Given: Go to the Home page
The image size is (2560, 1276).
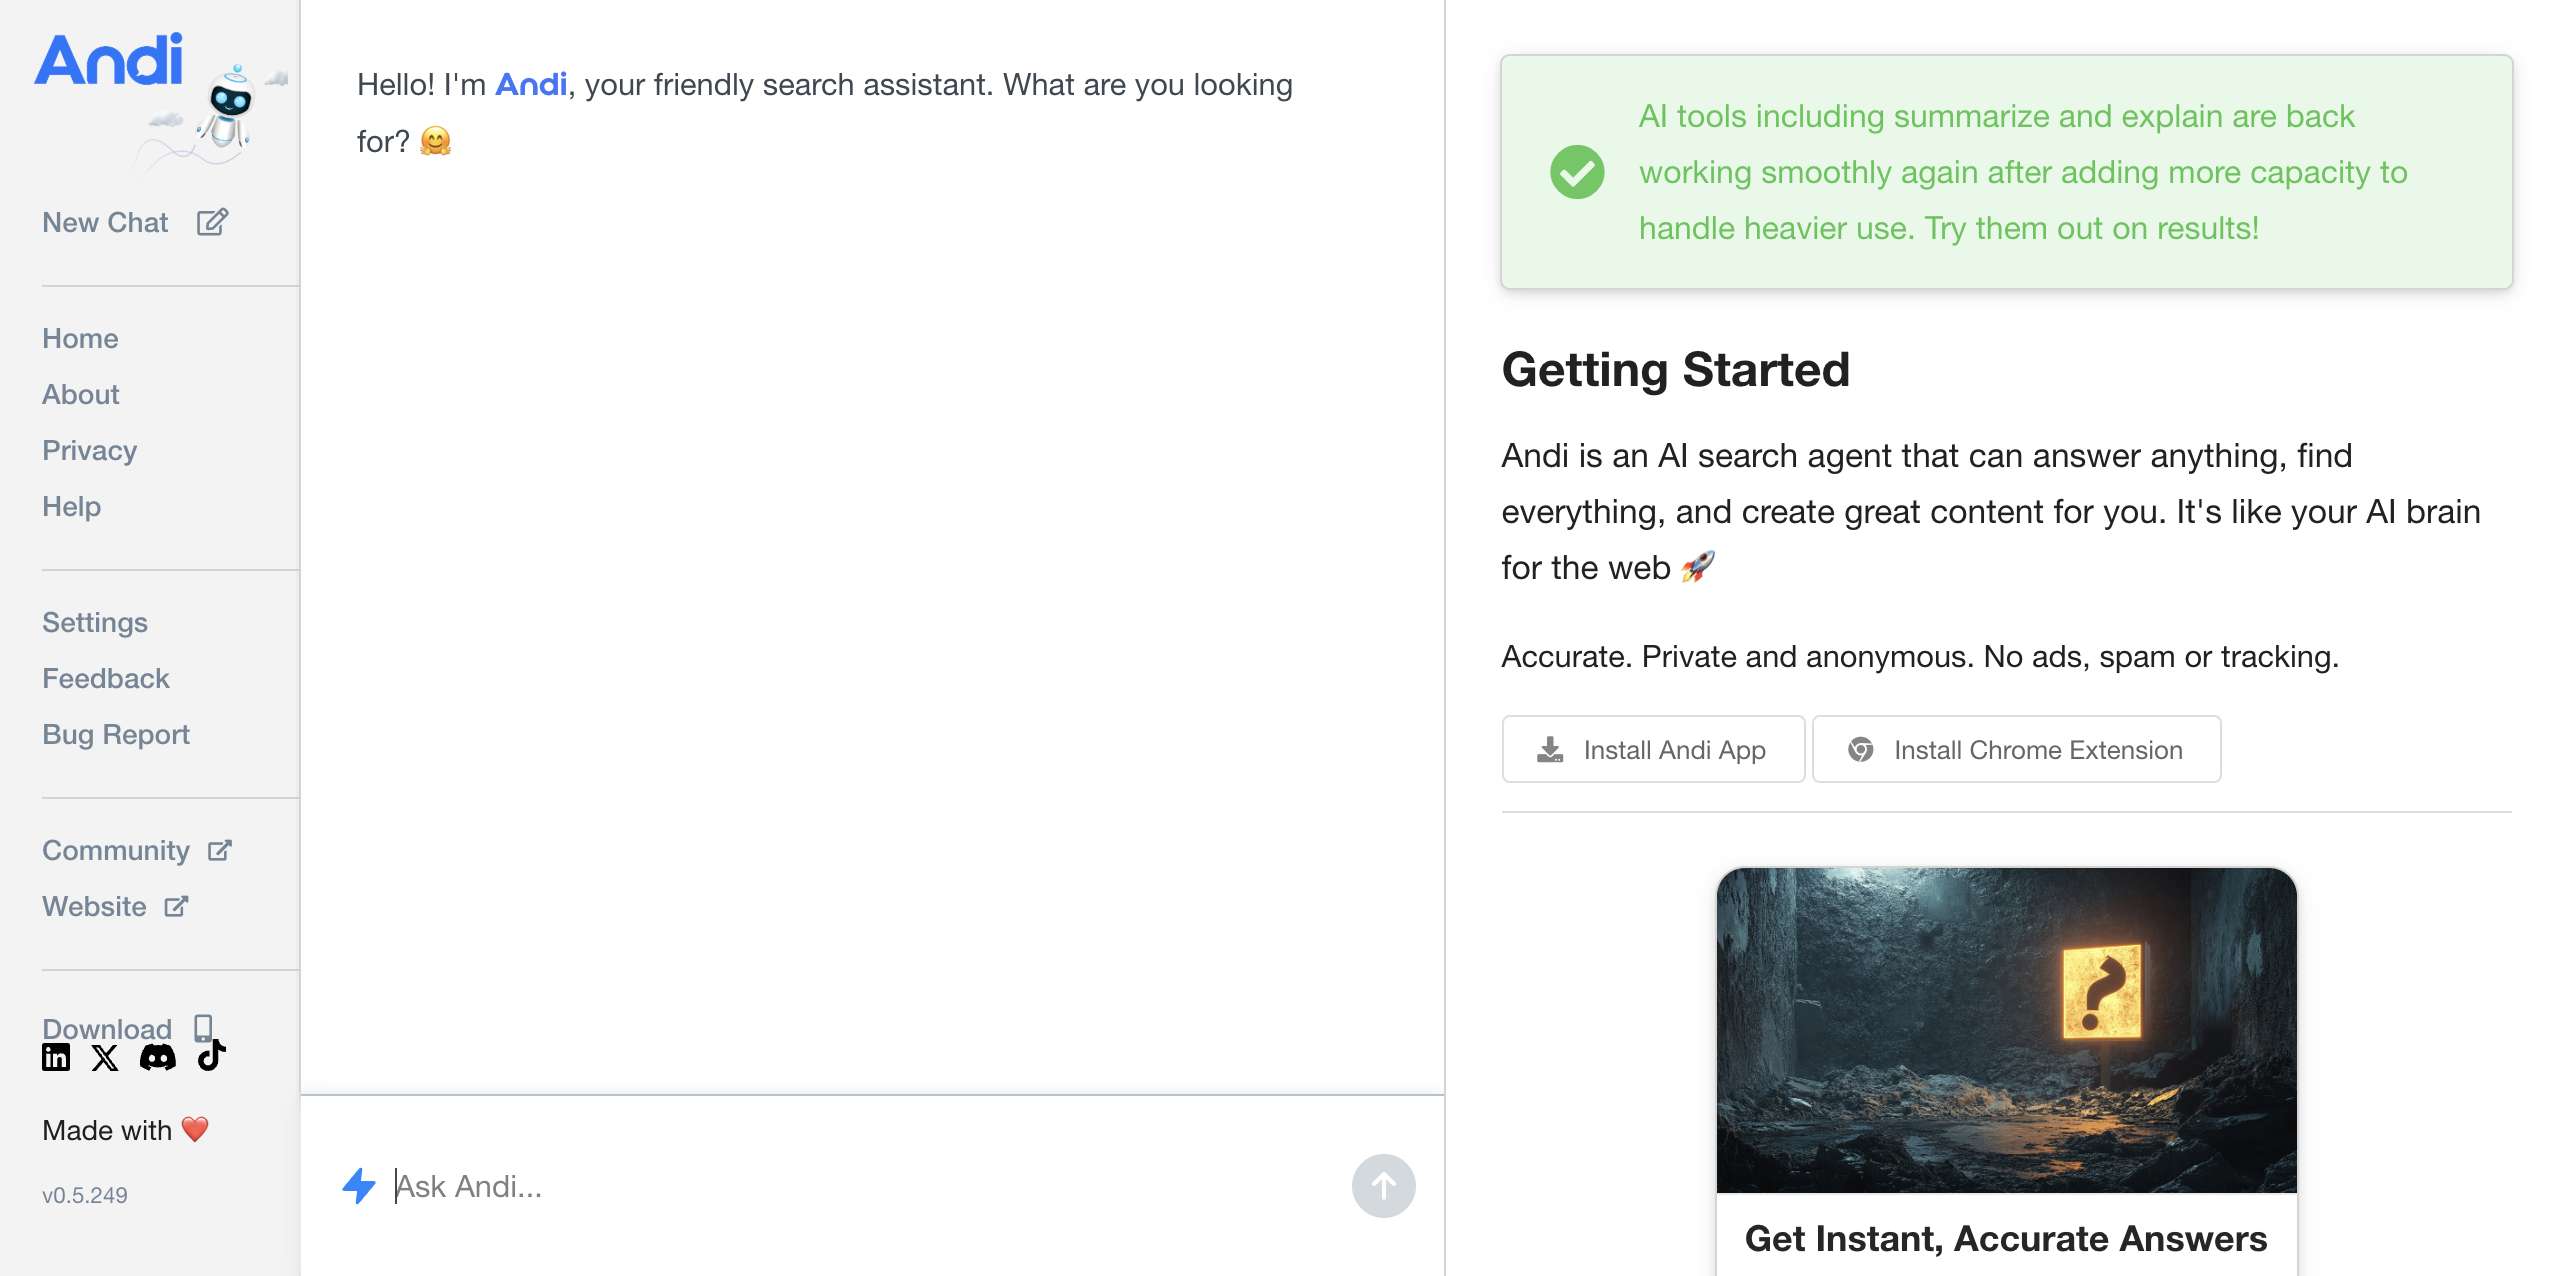Looking at the screenshot, I should (80, 338).
